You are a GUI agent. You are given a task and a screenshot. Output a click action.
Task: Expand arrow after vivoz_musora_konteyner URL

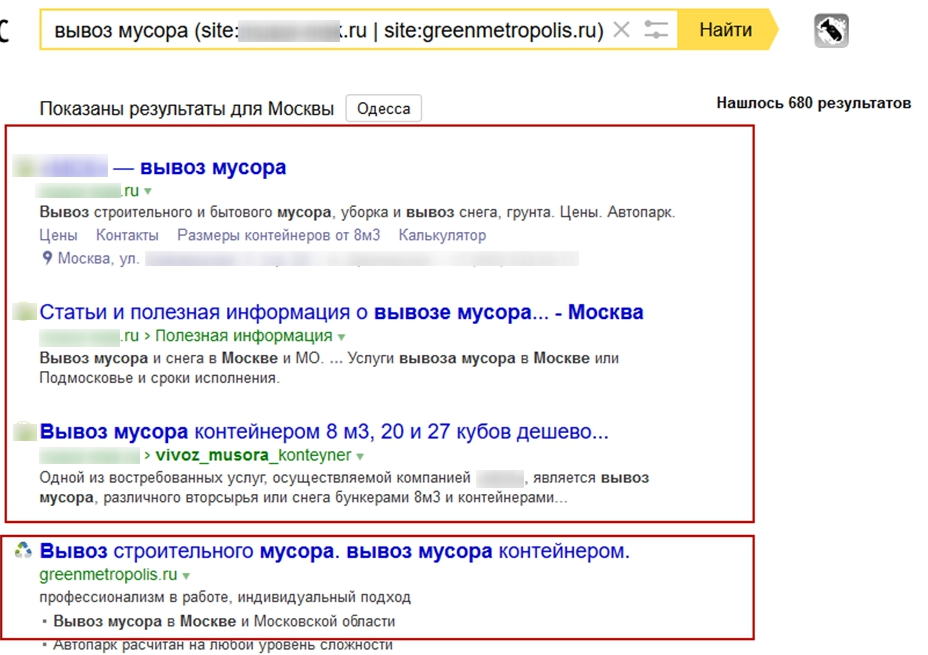[360, 457]
